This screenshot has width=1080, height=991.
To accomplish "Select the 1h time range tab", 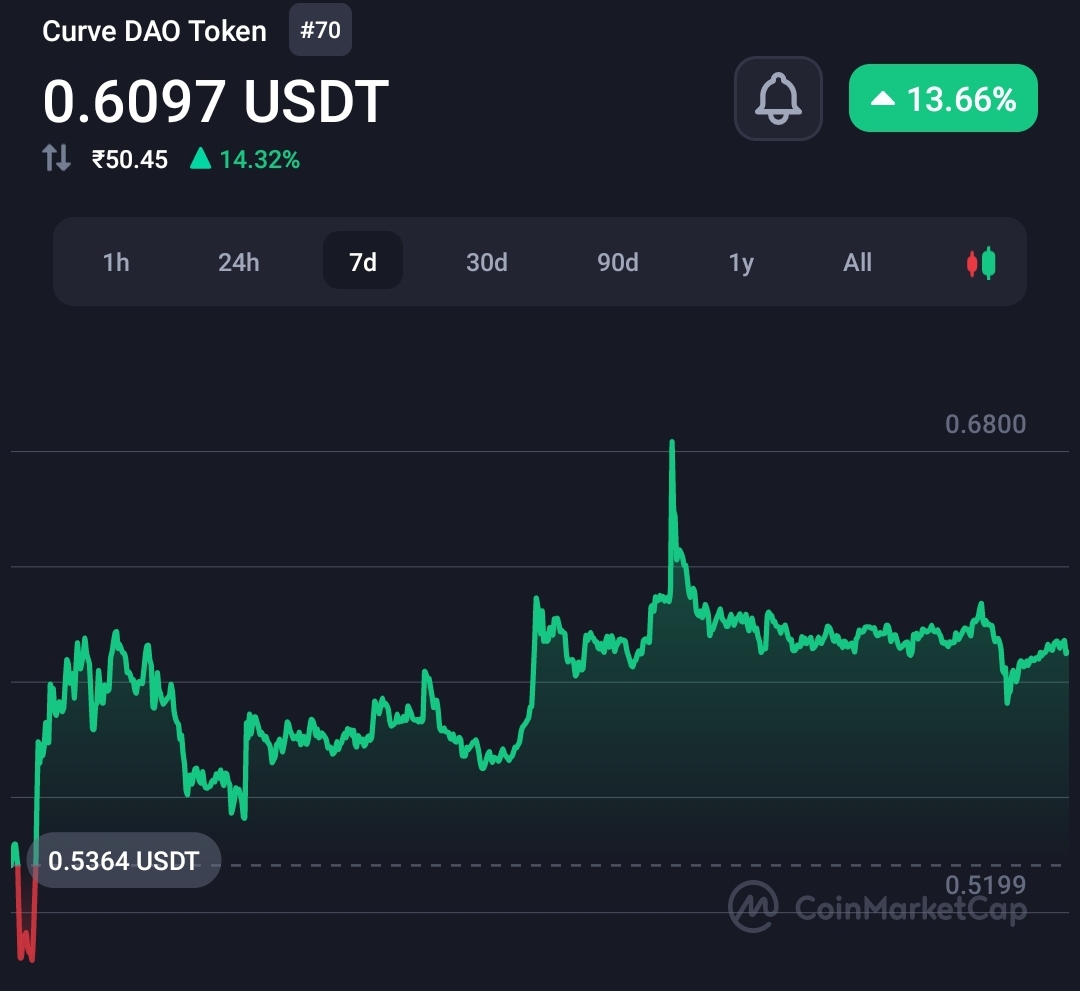I will (116, 262).
